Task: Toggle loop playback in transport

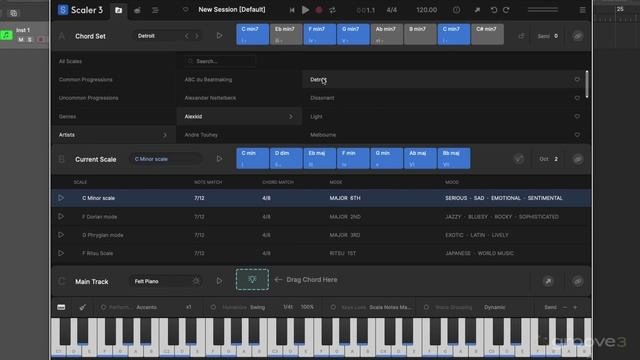Action: pyautogui.click(x=333, y=10)
